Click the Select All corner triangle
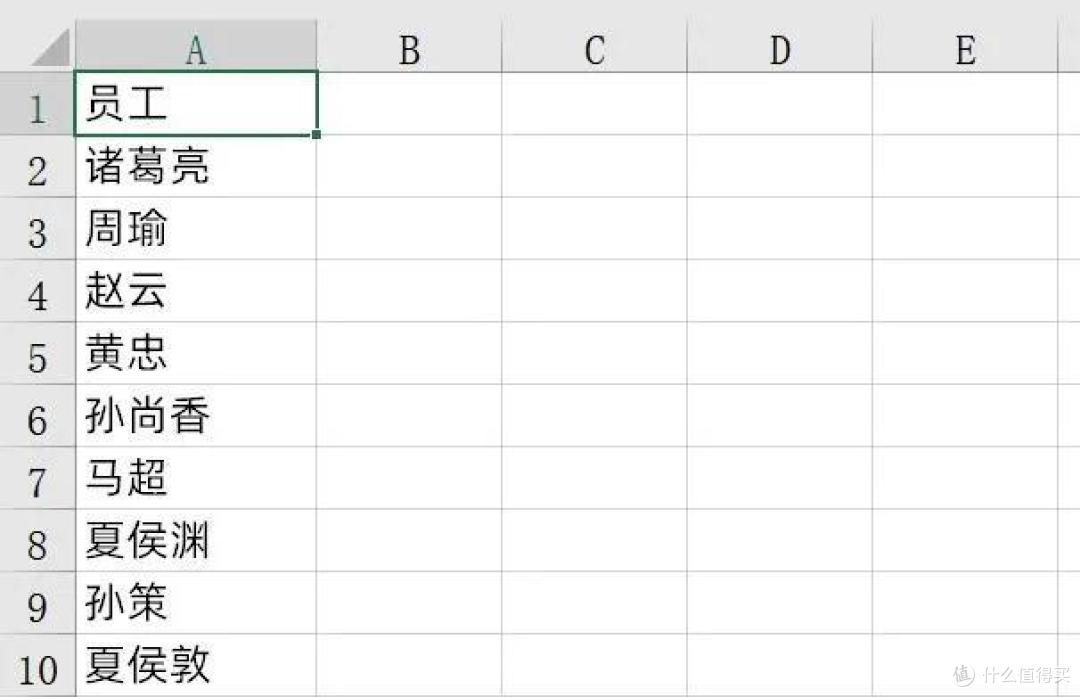This screenshot has width=1080, height=697. 51,47
